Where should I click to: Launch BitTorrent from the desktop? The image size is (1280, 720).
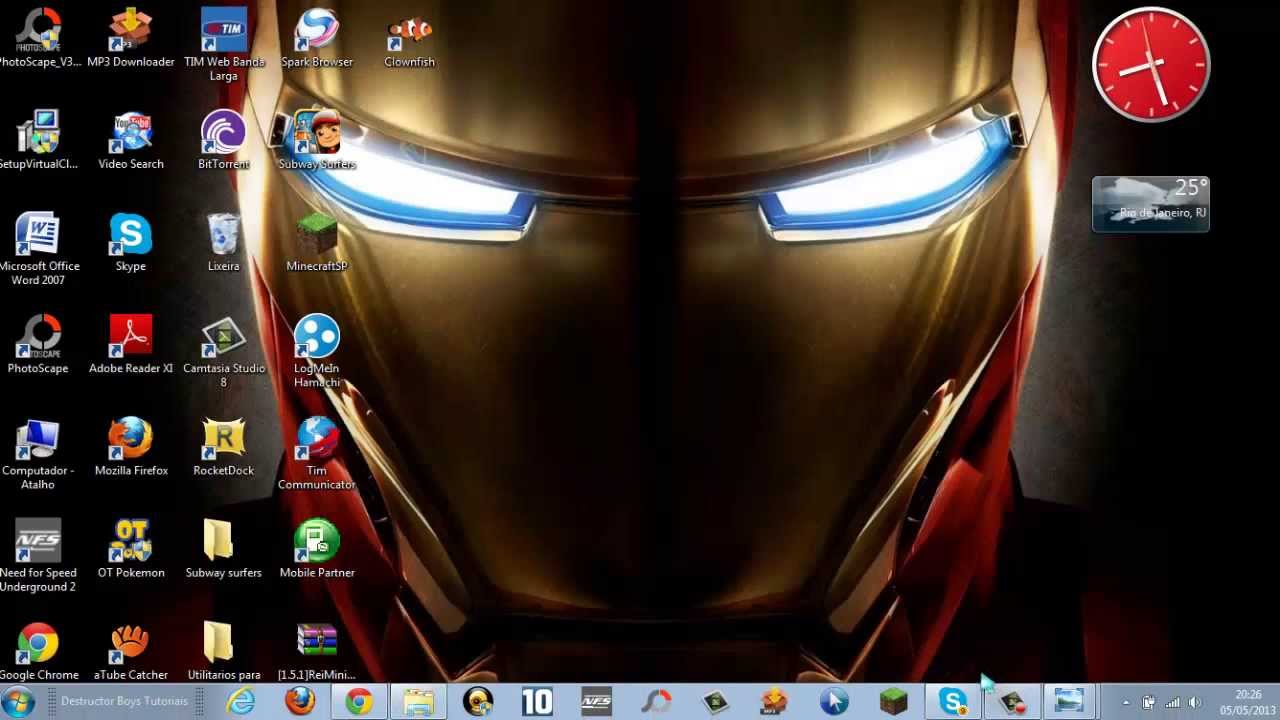(x=224, y=141)
